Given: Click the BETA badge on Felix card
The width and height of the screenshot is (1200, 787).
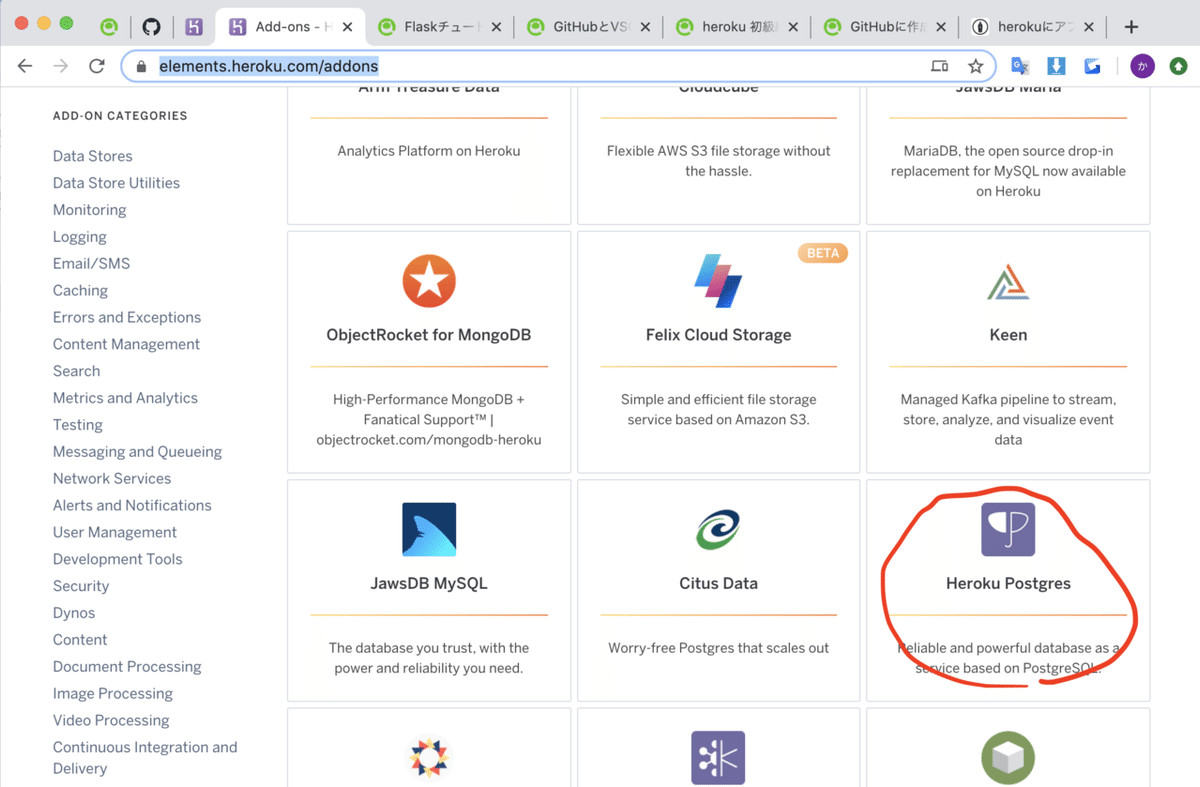Looking at the screenshot, I should 823,253.
